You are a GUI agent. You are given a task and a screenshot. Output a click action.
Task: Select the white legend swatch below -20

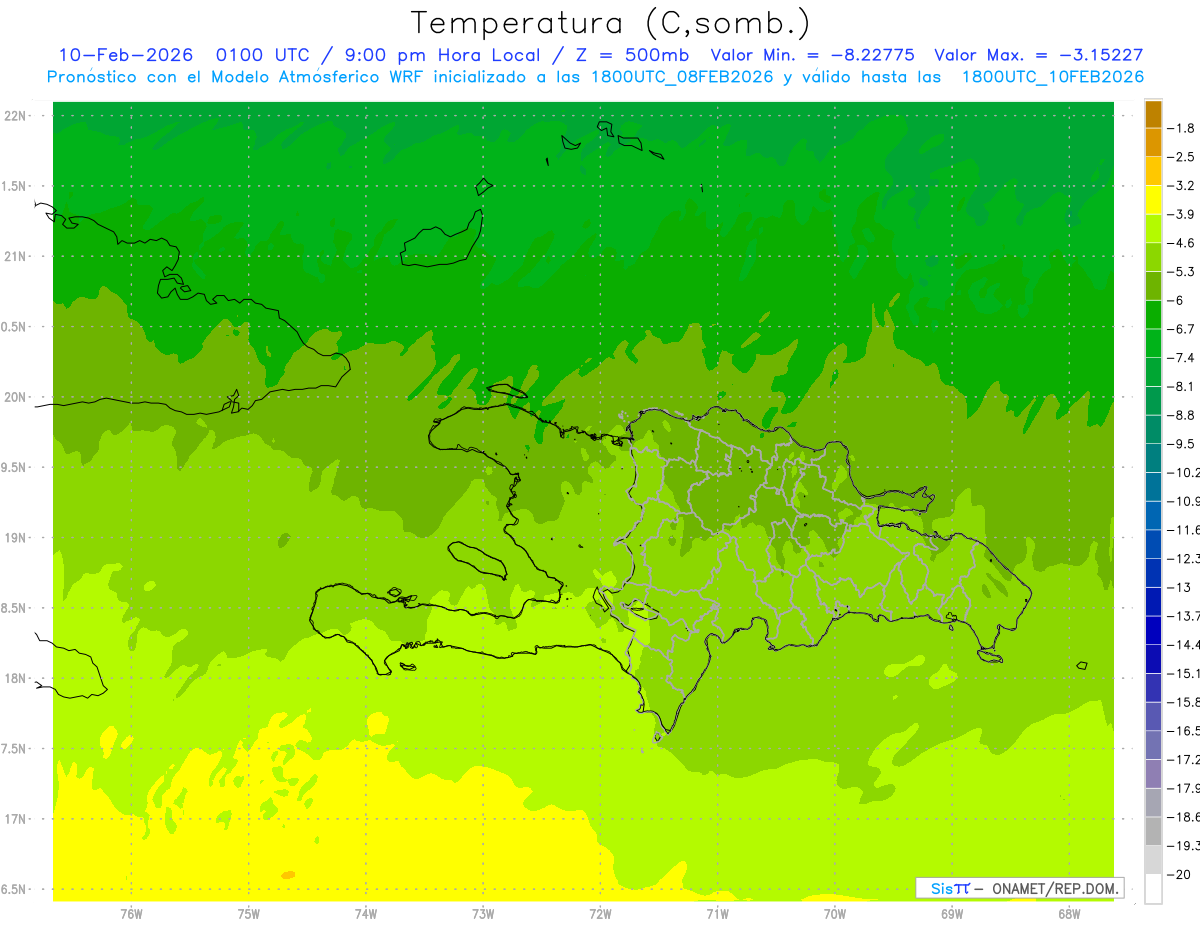click(1153, 889)
